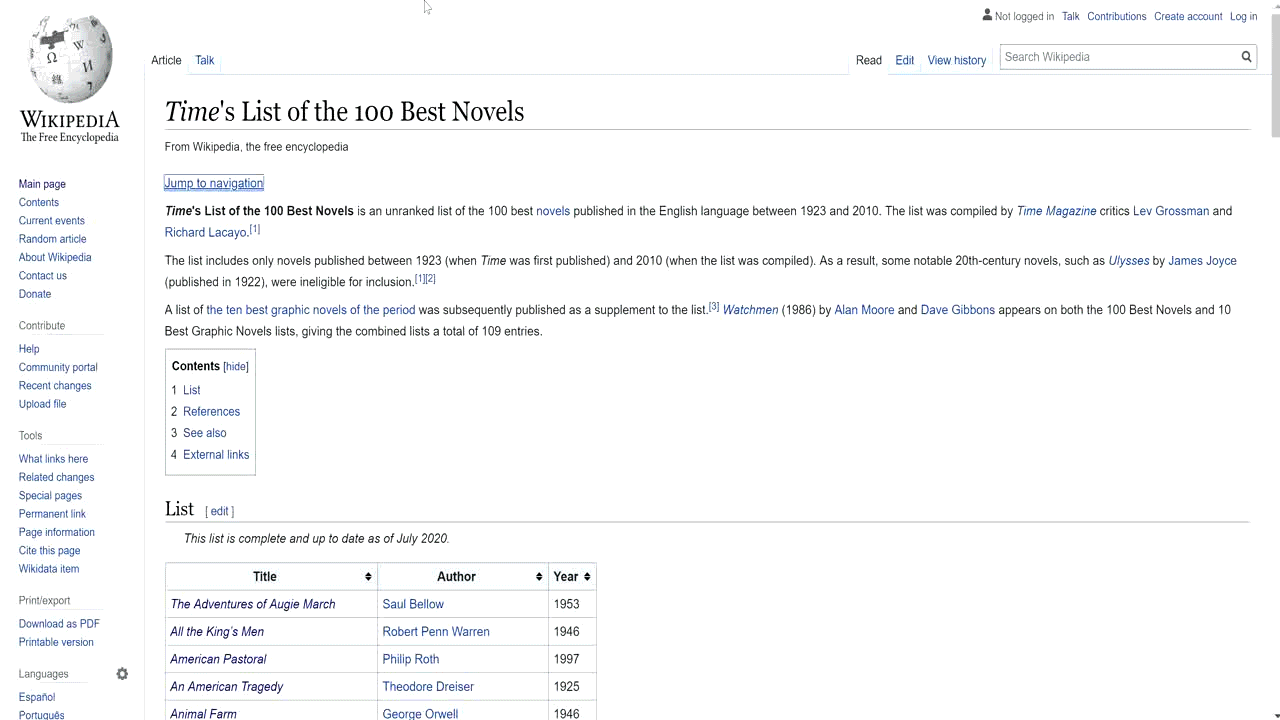The image size is (1280, 720).
Task: Switch to the Talk tab
Action: pyautogui.click(x=205, y=60)
